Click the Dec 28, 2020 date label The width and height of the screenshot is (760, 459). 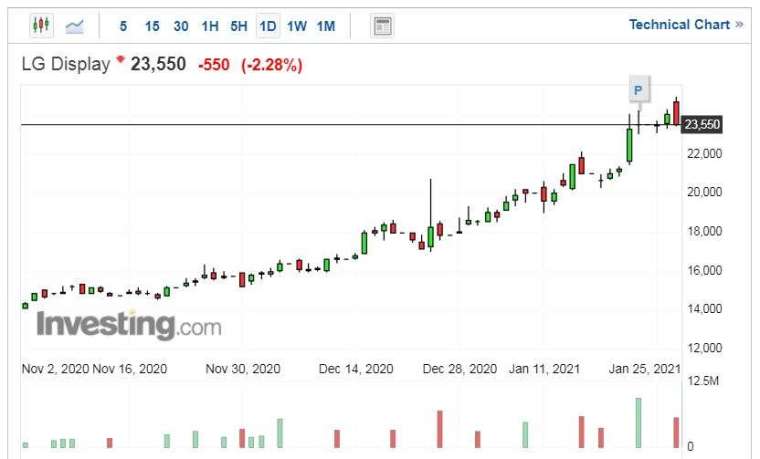tap(459, 369)
